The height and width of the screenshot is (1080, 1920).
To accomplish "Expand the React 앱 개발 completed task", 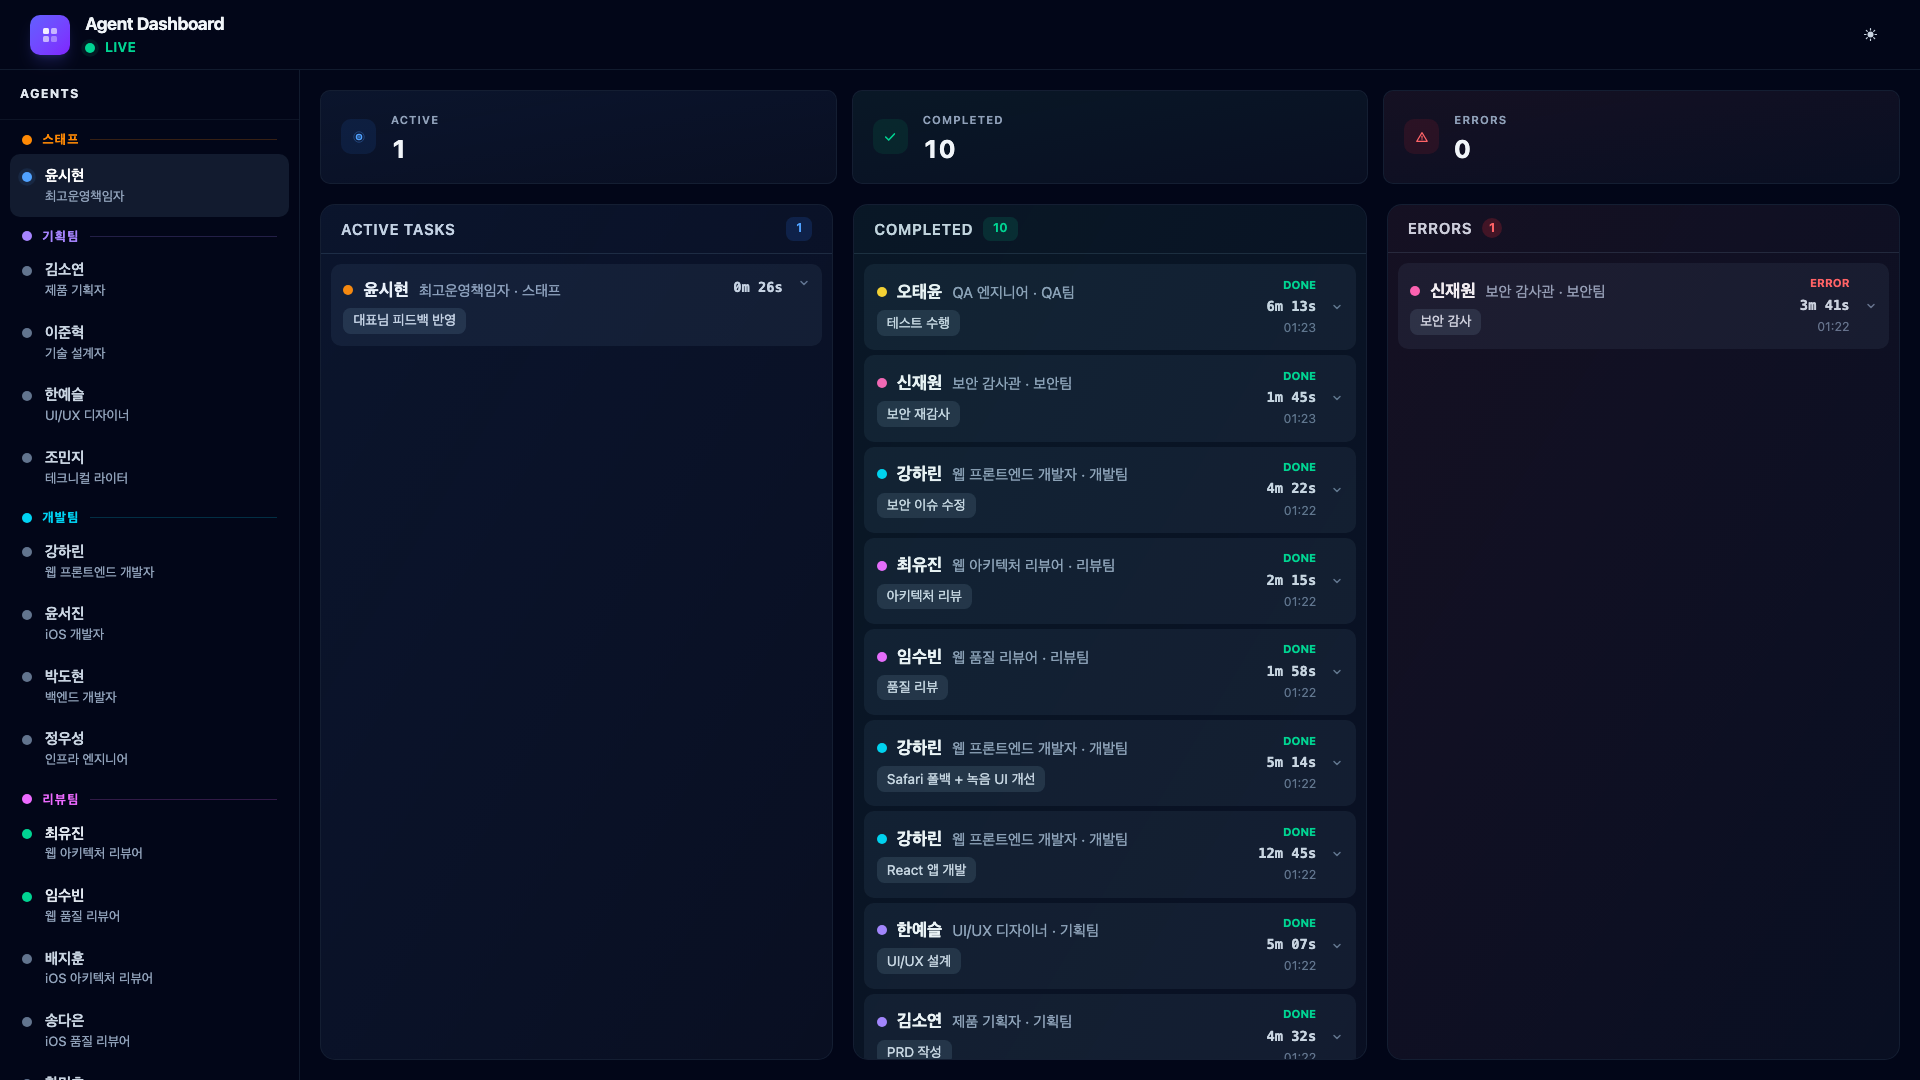I will point(1337,854).
